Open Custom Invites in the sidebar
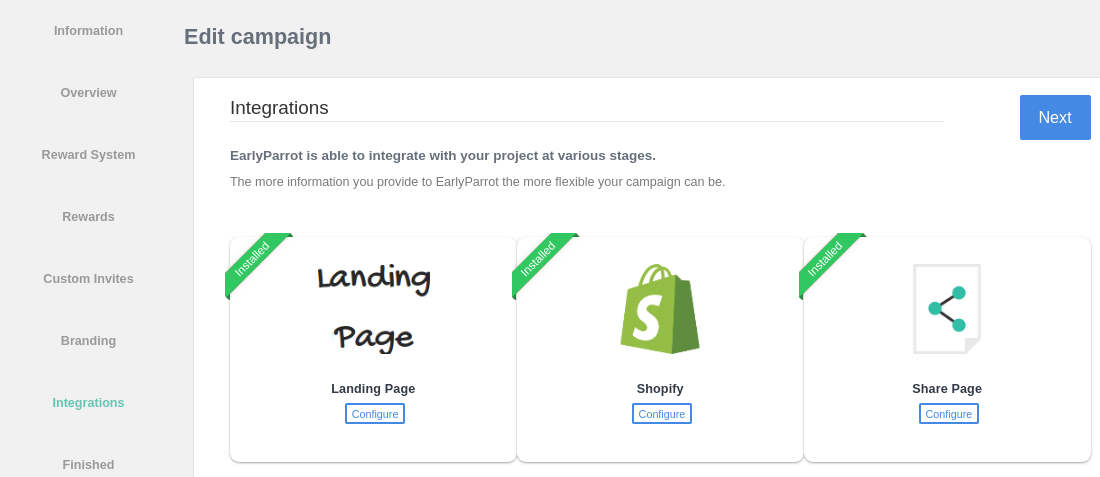This screenshot has height=477, width=1100. 88,278
